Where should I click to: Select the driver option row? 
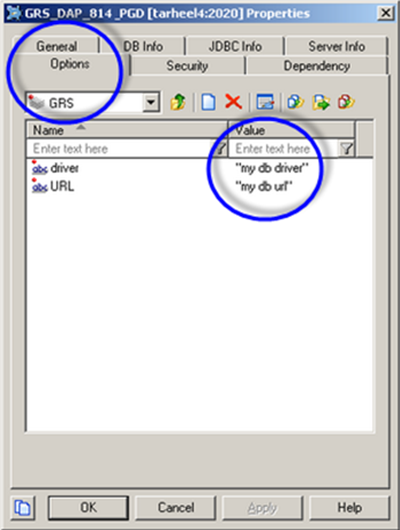click(199, 168)
